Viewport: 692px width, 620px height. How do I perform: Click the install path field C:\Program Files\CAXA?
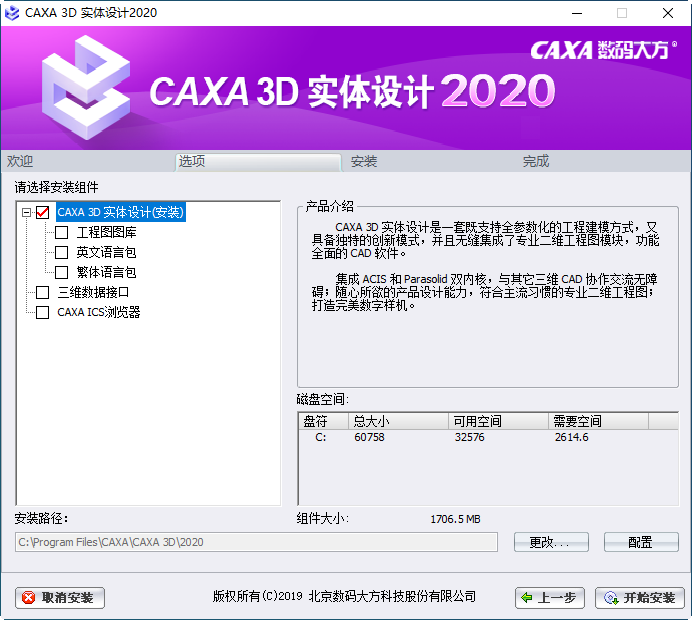point(256,542)
